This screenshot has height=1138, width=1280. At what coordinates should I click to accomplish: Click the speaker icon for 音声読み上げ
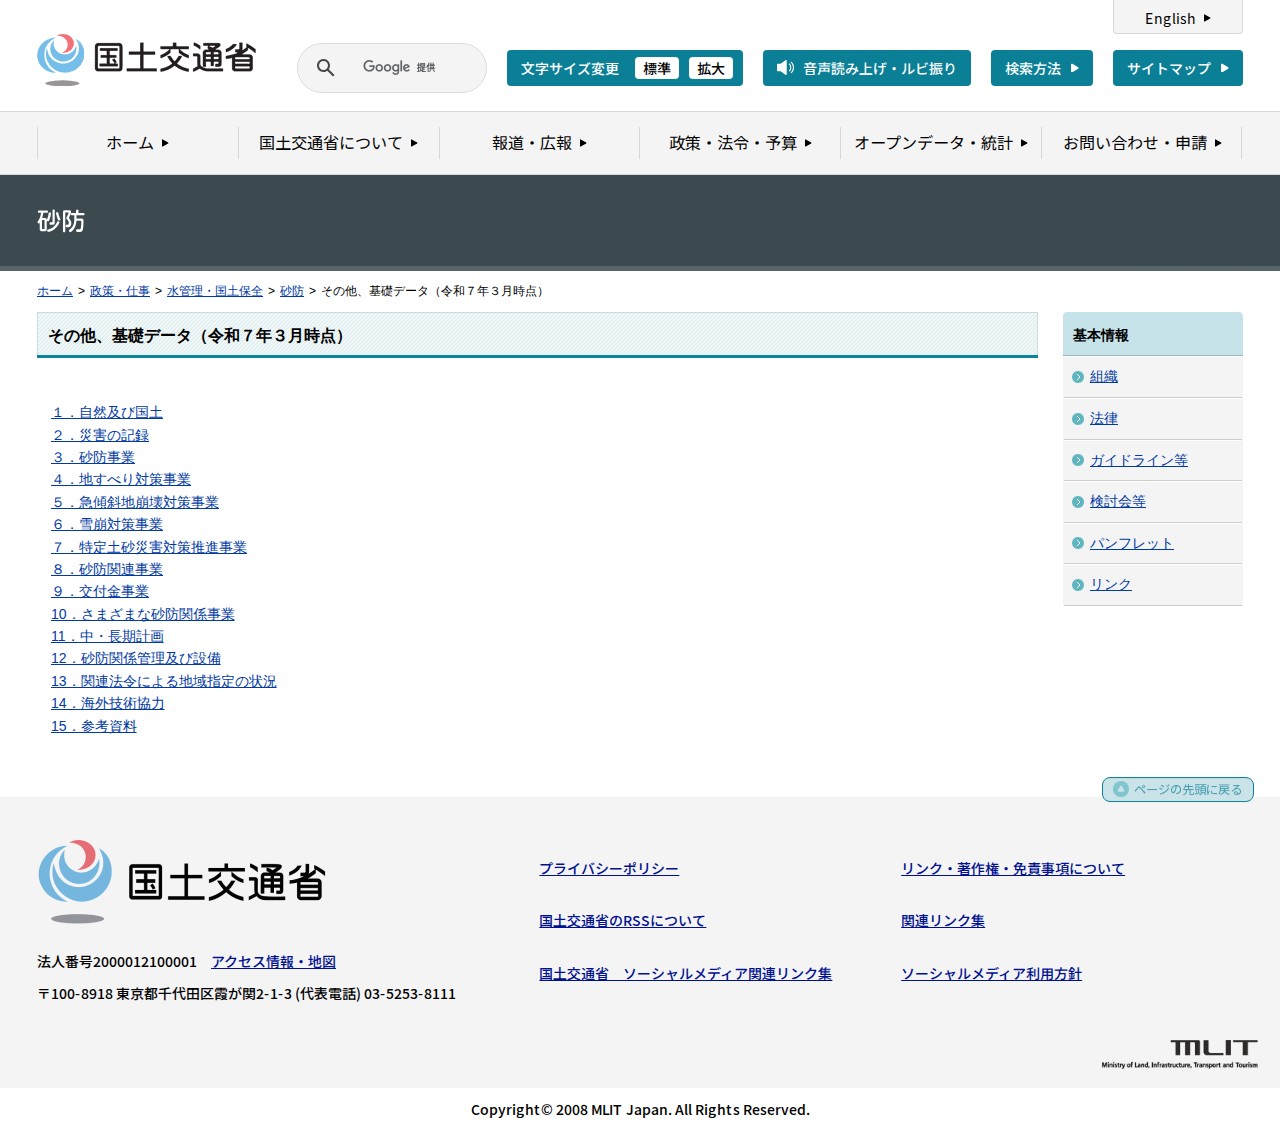tap(785, 68)
